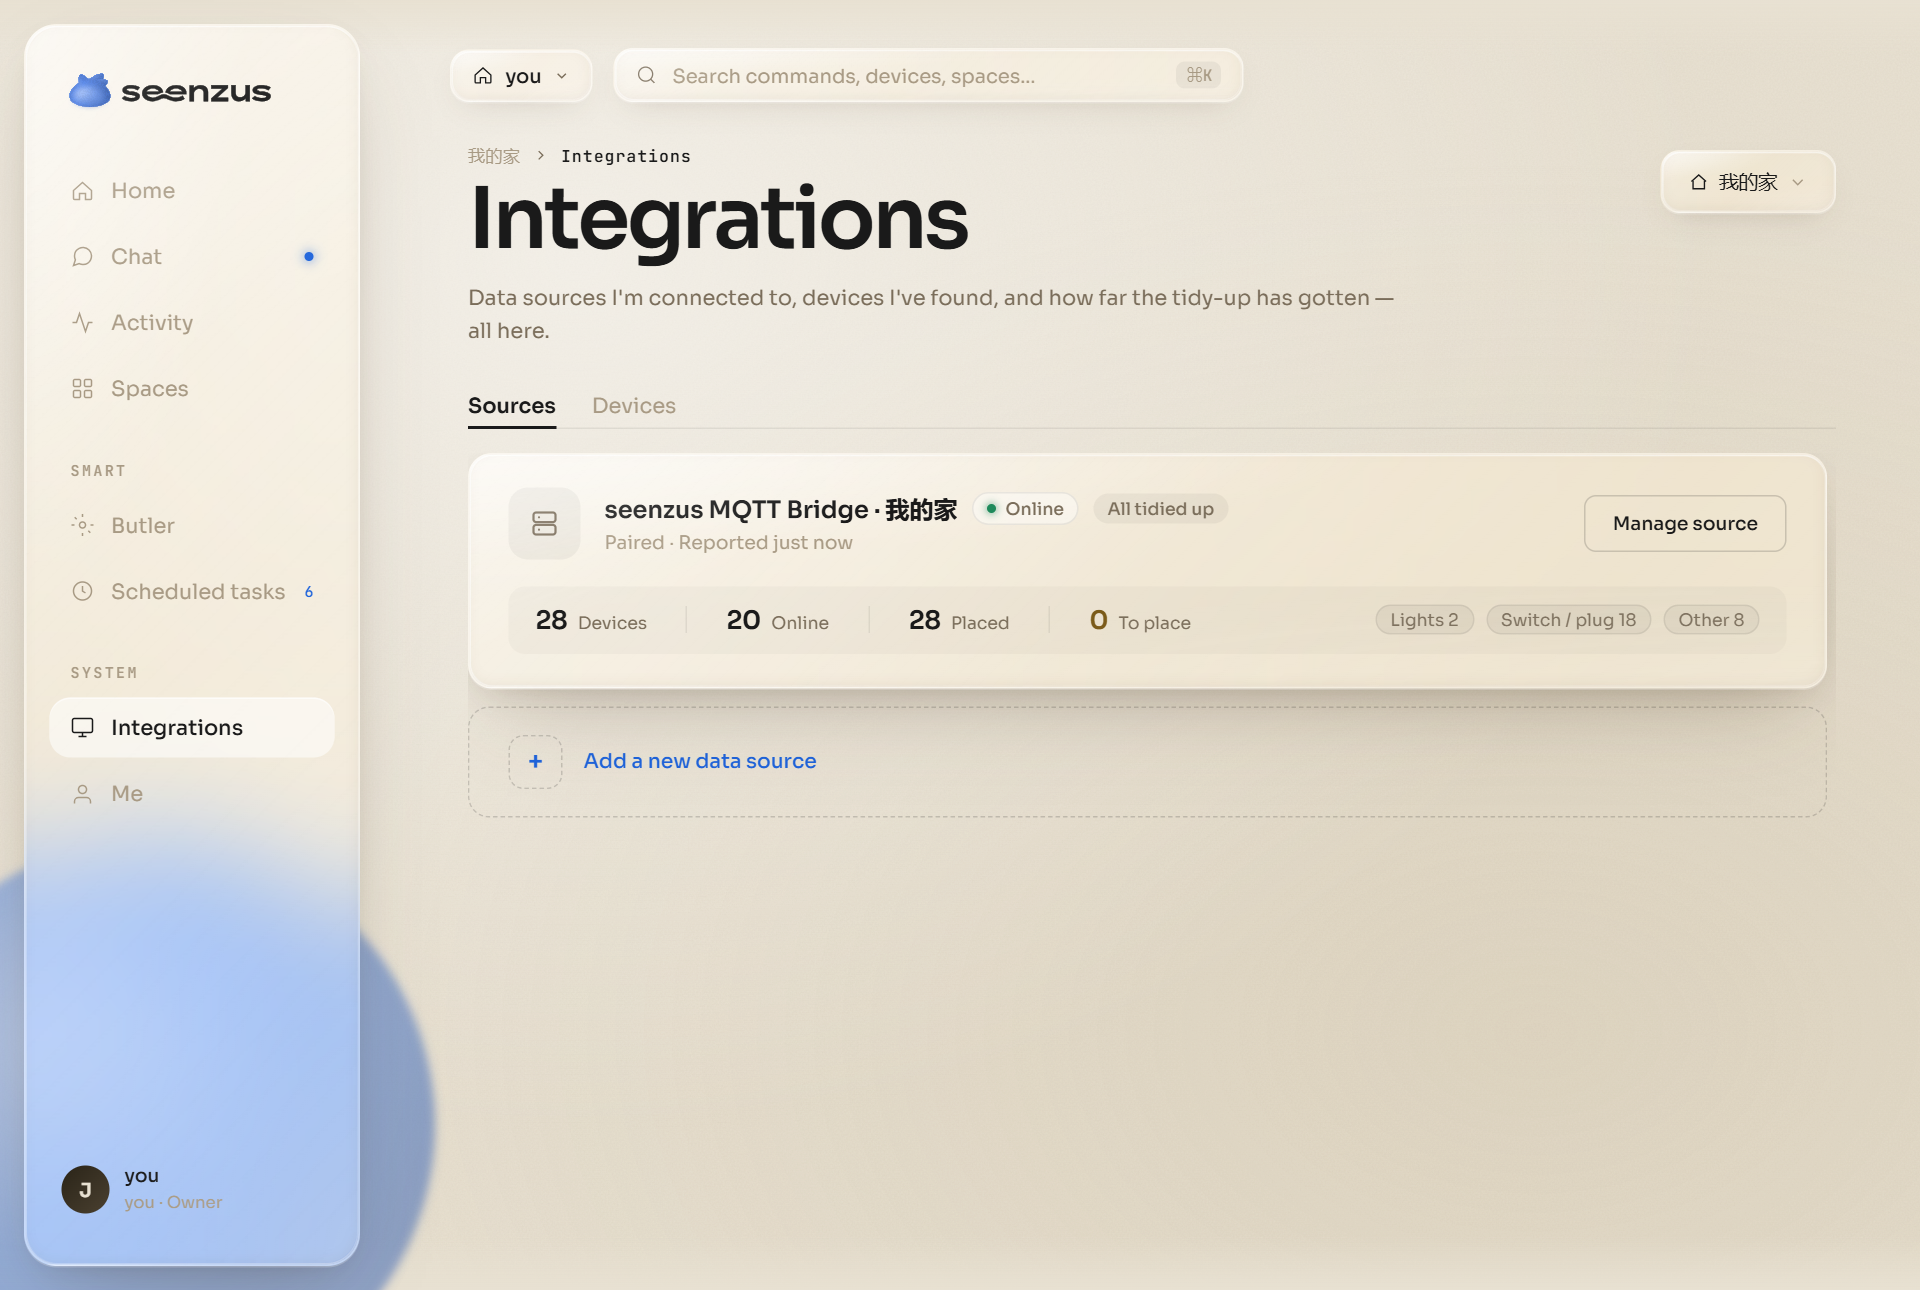Click the ⌘K shortcut badge
Screen dimensions: 1920x1290
pos(1198,76)
